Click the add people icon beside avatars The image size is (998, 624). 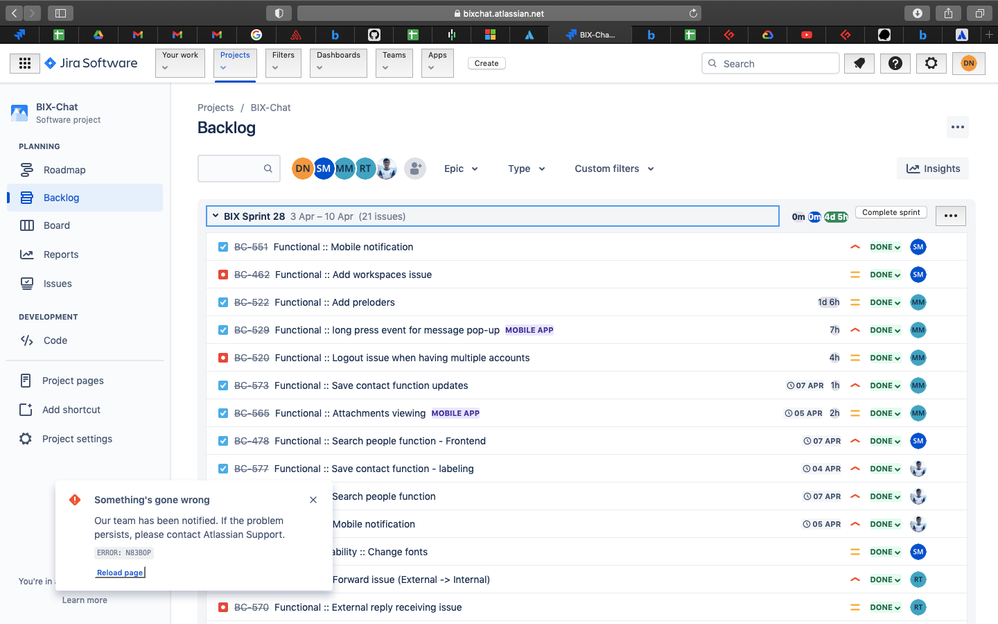[415, 169]
